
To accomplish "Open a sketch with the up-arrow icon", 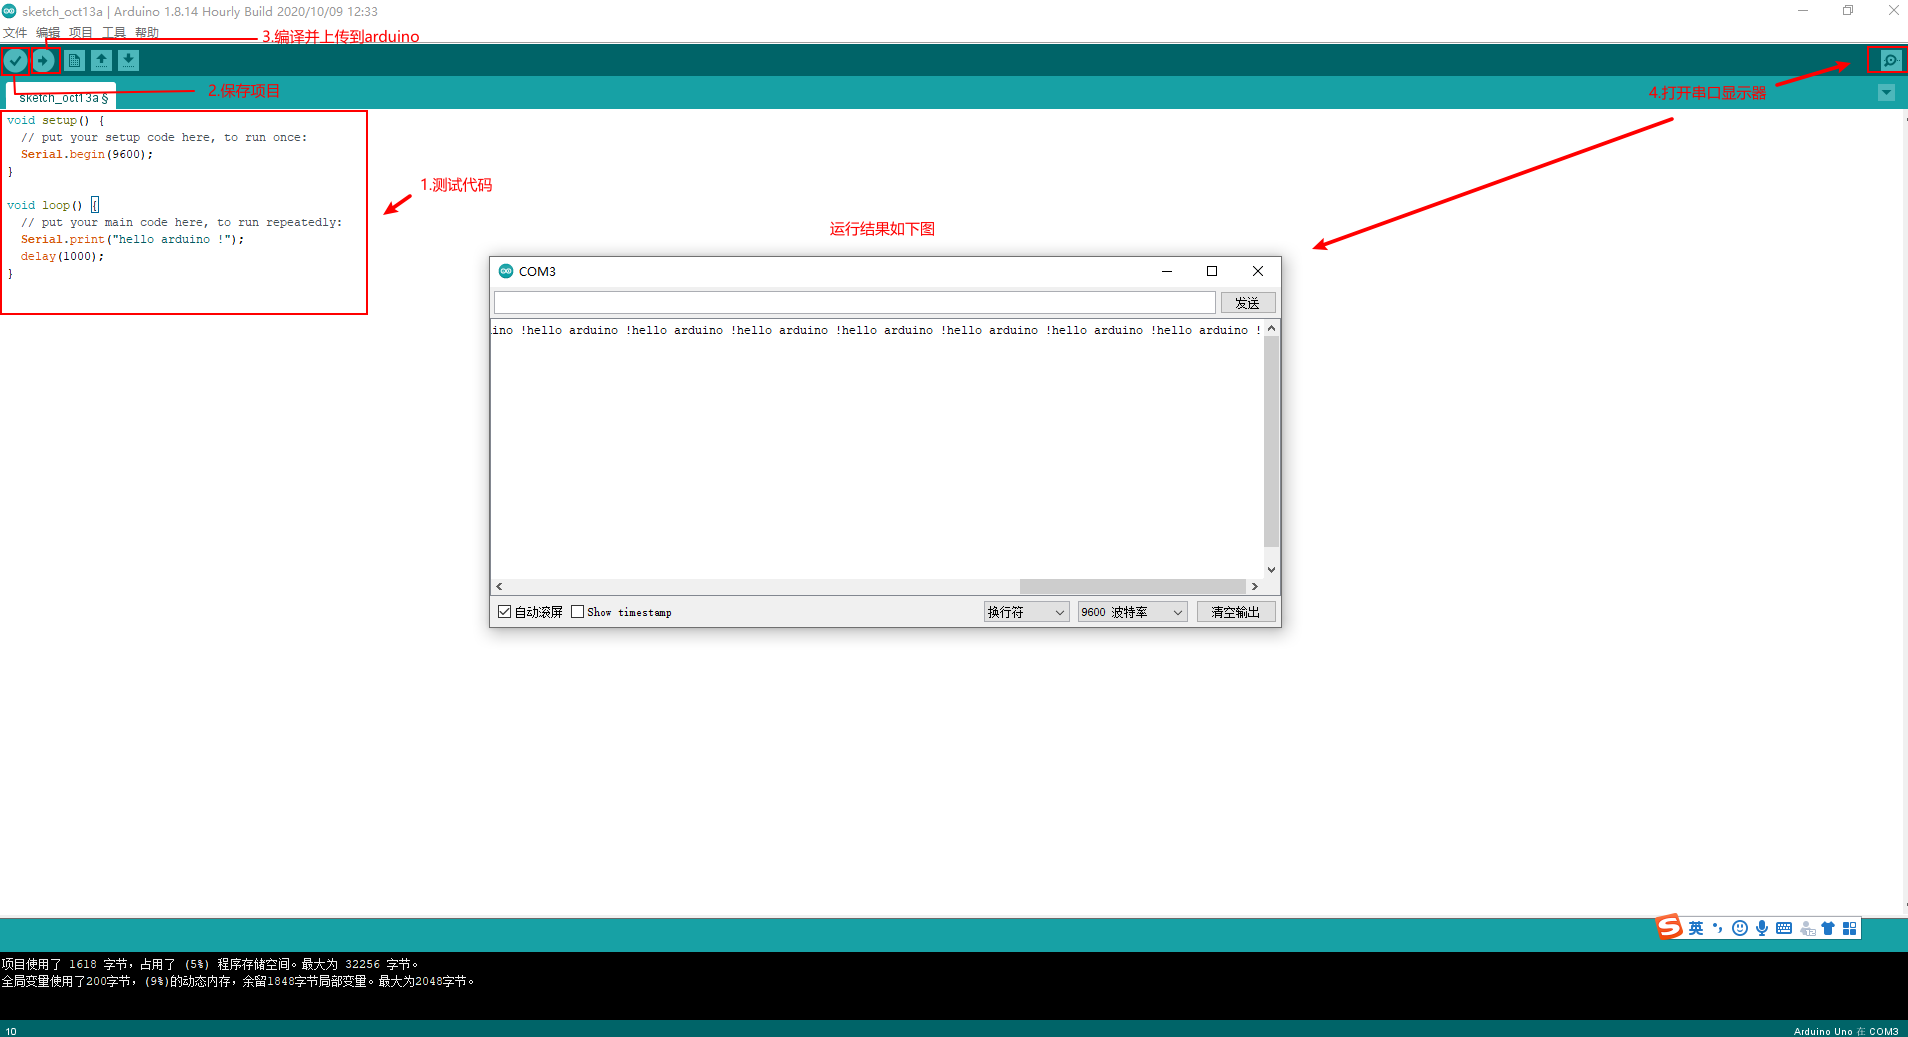I will pos(101,61).
